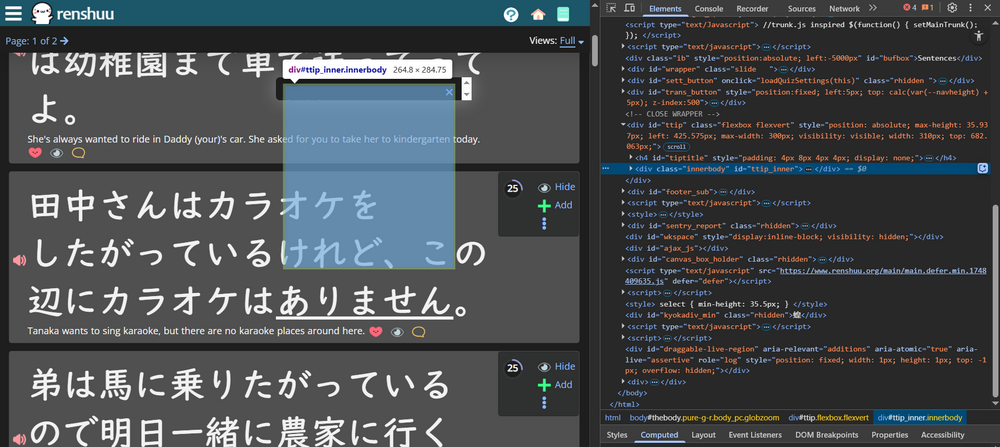This screenshot has height=447, width=1000.
Task: Click mastery level 25 progress circle for karaoke
Action: pos(513,187)
